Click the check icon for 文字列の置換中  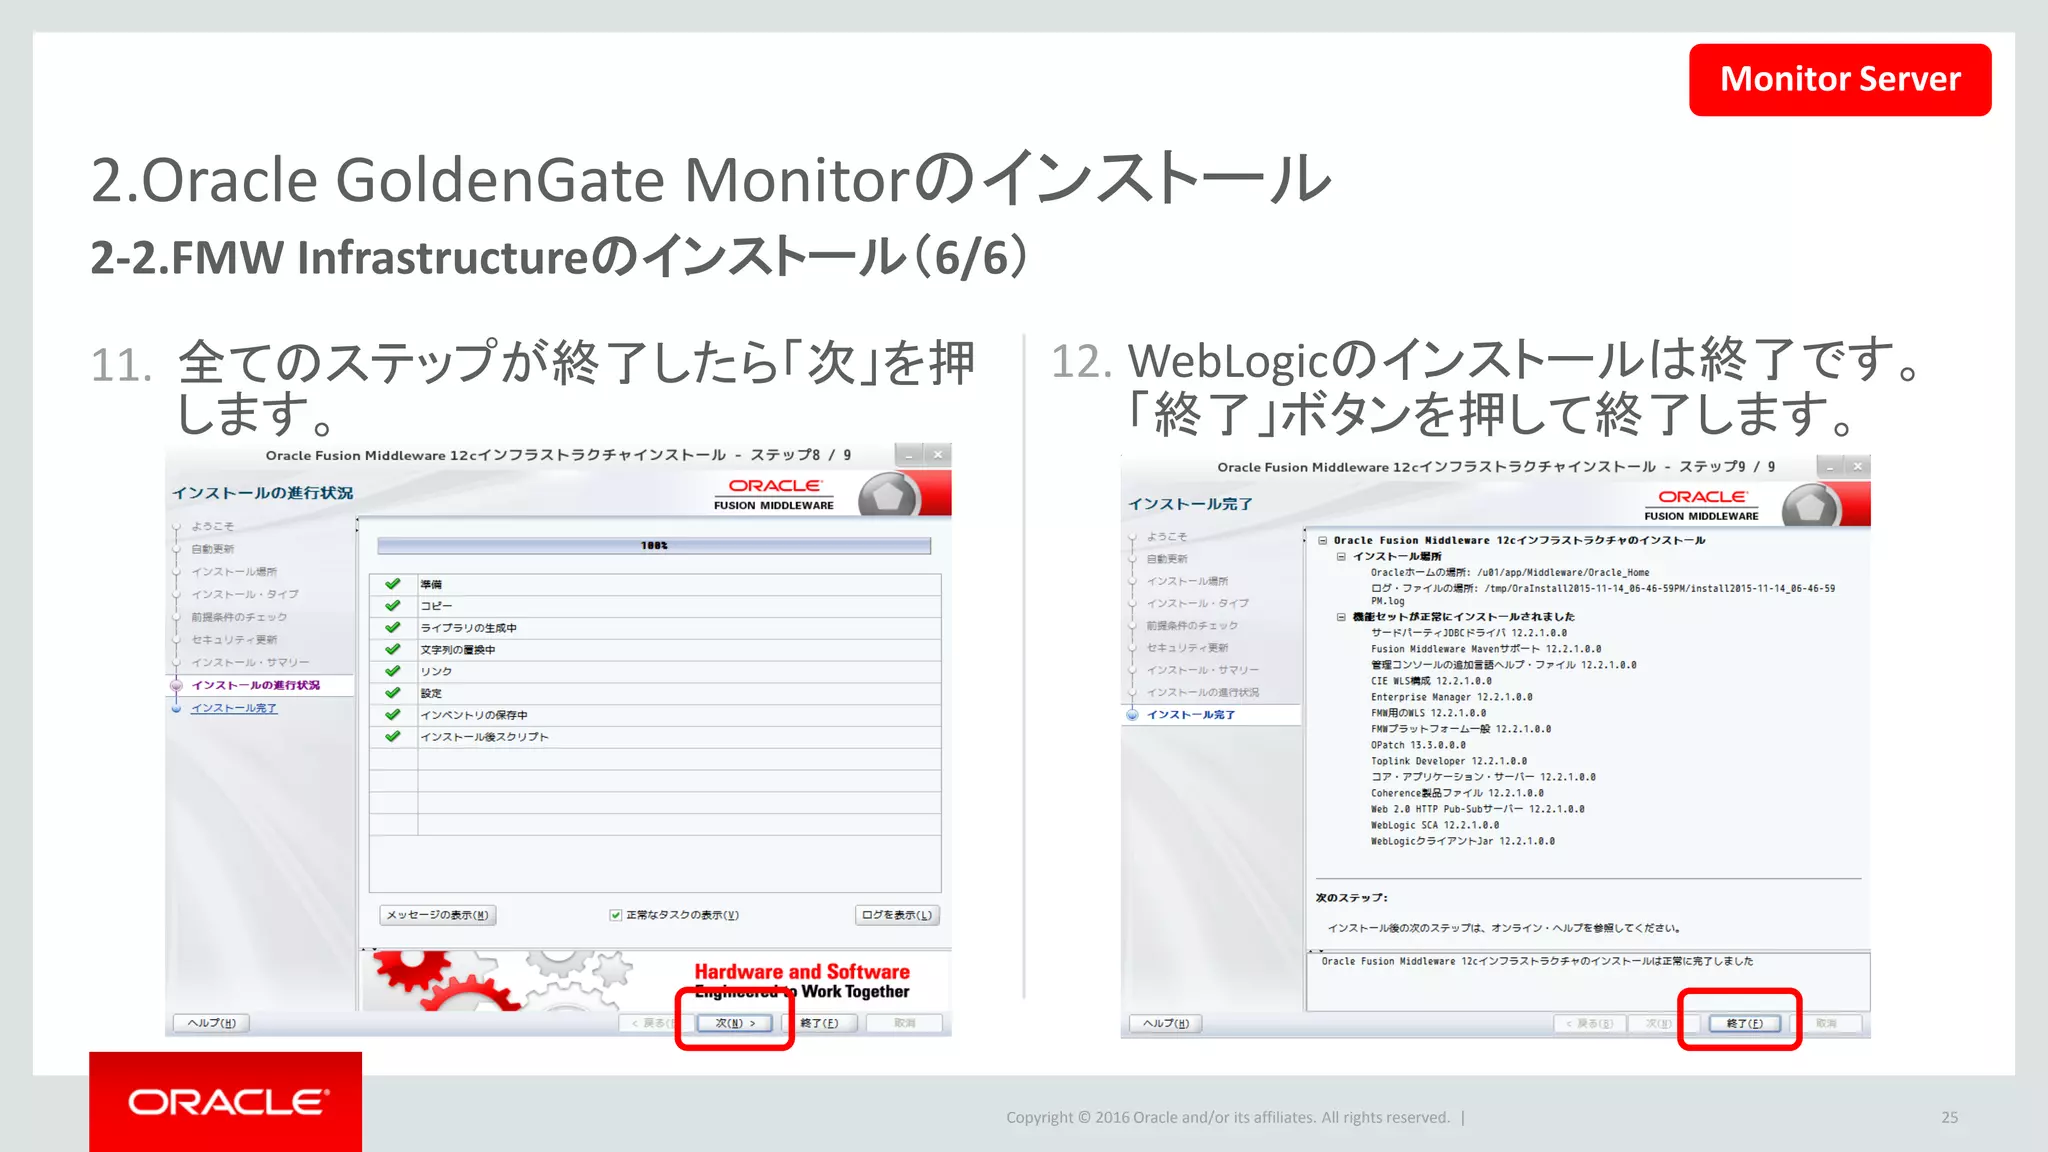(393, 650)
